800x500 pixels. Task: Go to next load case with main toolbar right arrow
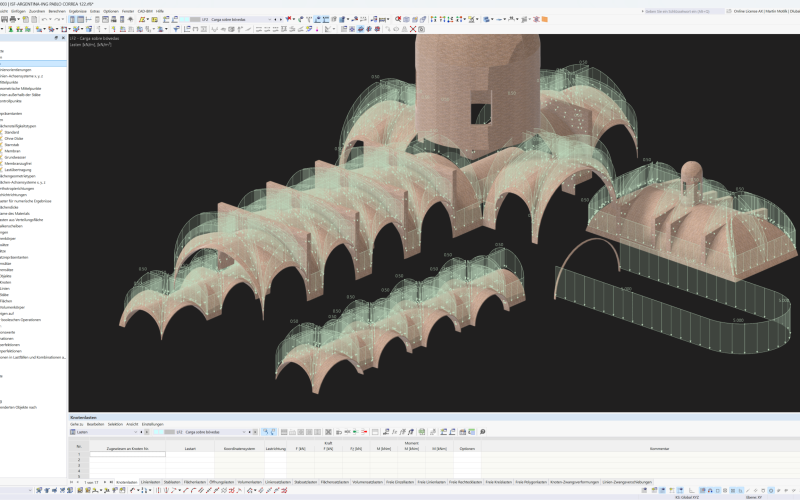coord(281,19)
